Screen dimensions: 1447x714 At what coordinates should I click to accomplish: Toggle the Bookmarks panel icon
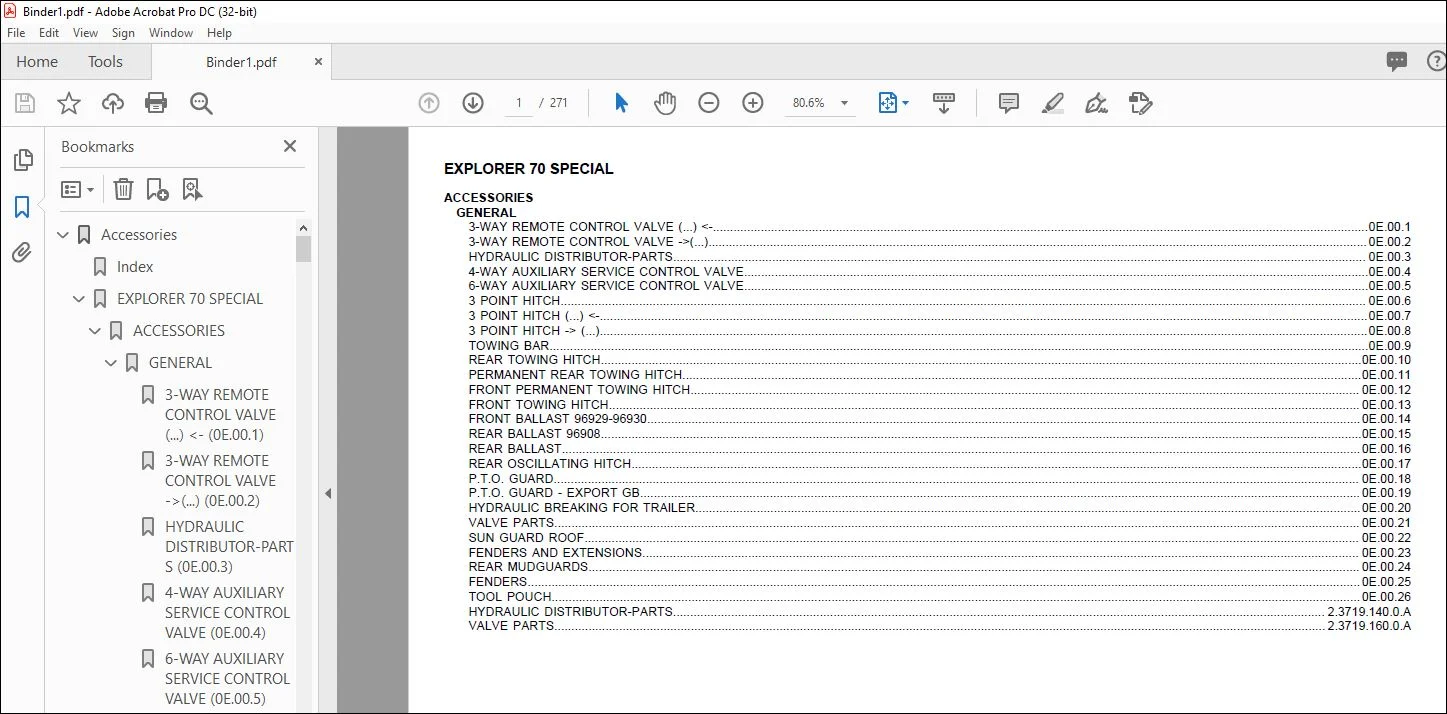tap(22, 207)
